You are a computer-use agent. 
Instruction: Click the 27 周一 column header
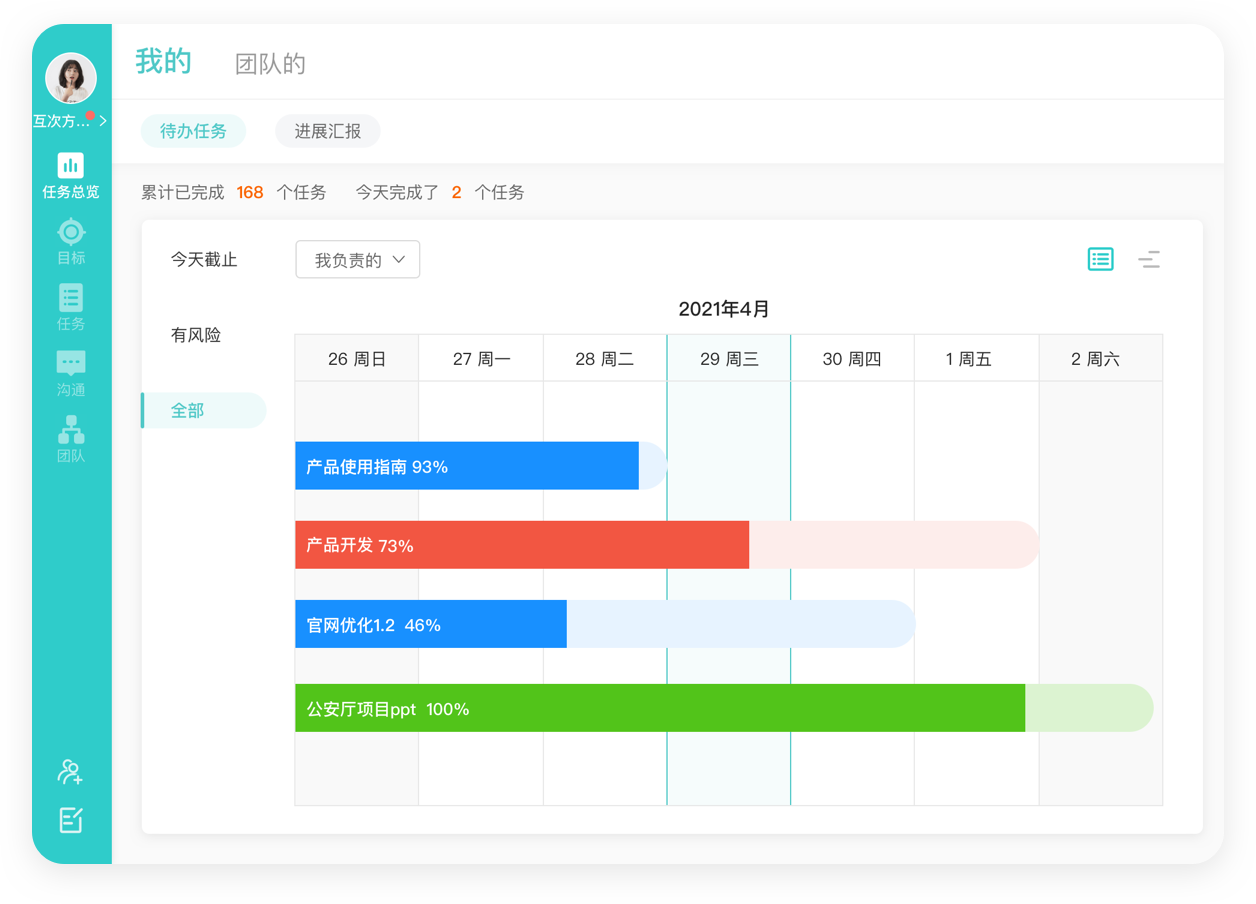click(x=481, y=358)
